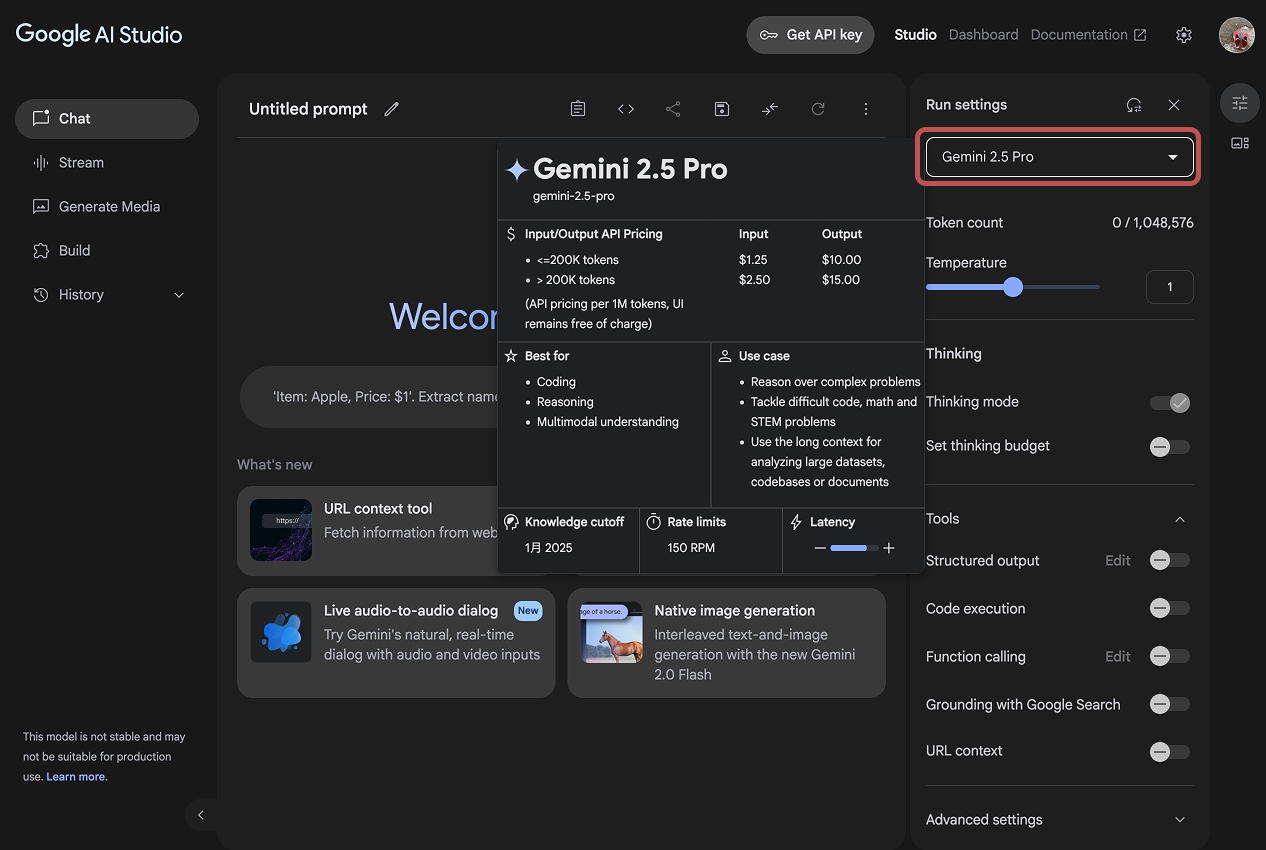Image resolution: width=1266 pixels, height=850 pixels.
Task: Click the reset defaults icon in Run settings
Action: click(x=1134, y=105)
